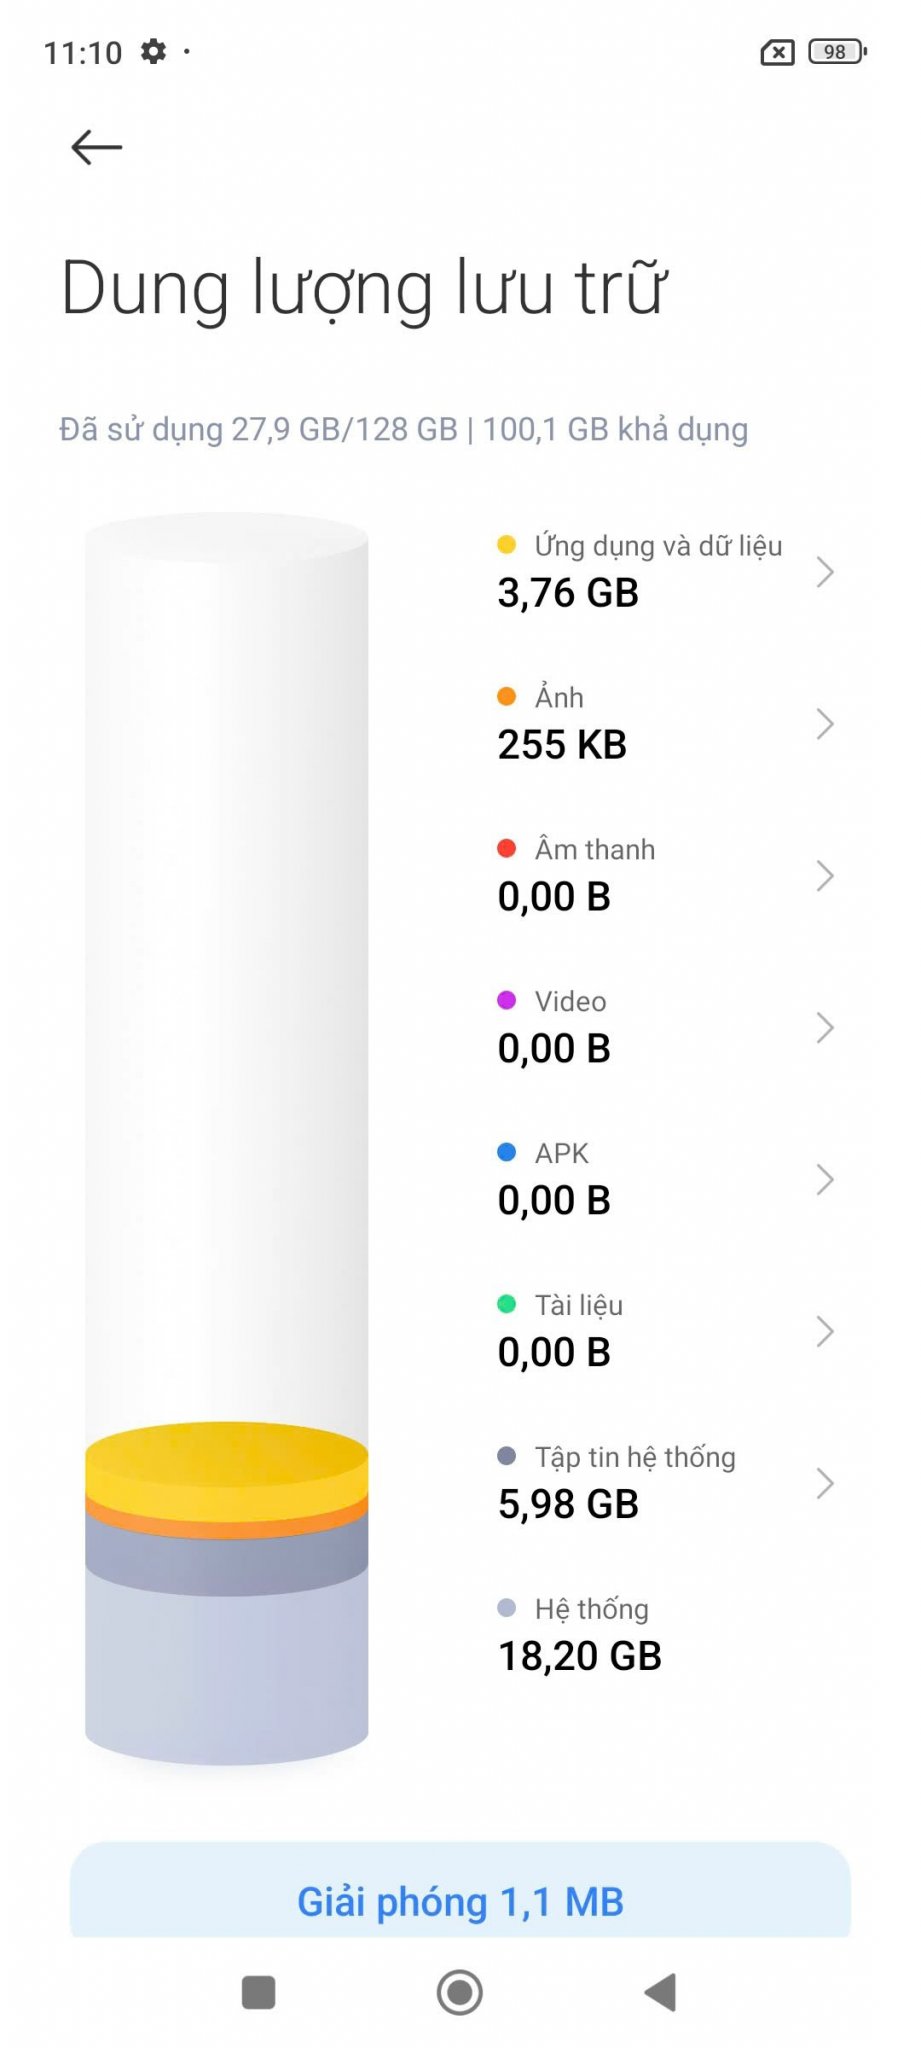Viewport: 921px width, 2048px height.
Task: Open the APK storage entry
Action: 666,1178
